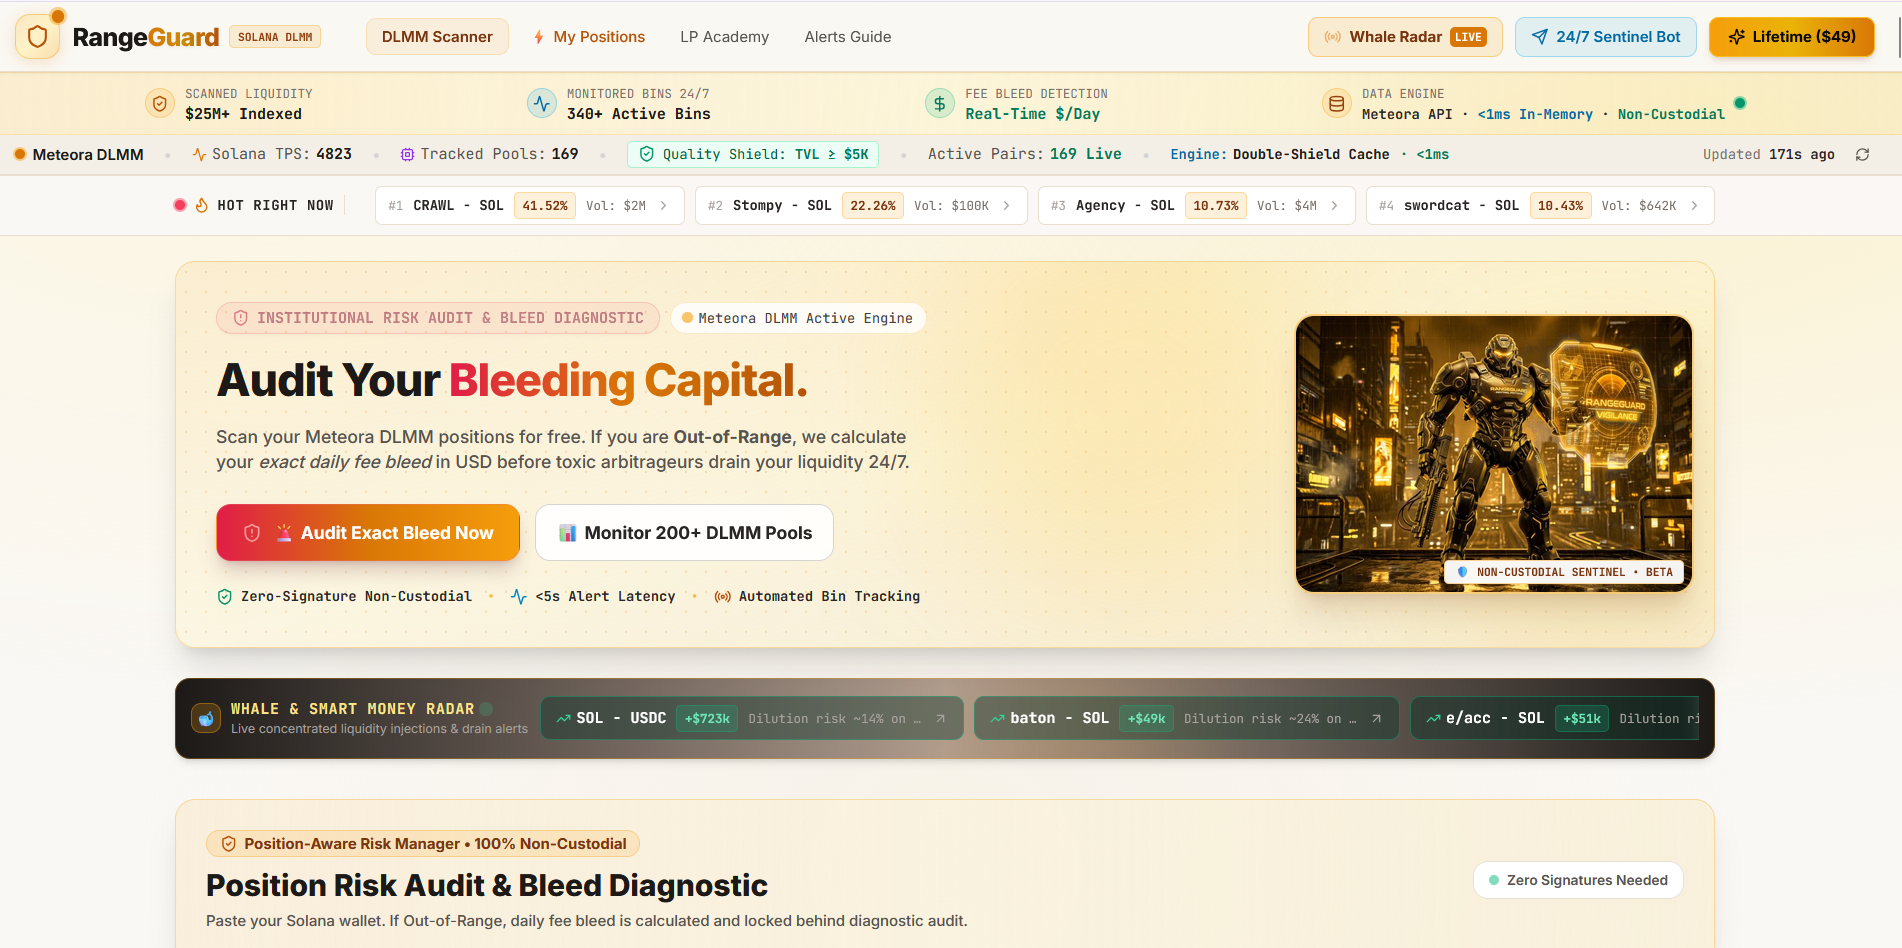This screenshot has width=1902, height=948.
Task: Click the Data Engine database icon
Action: 1336,103
